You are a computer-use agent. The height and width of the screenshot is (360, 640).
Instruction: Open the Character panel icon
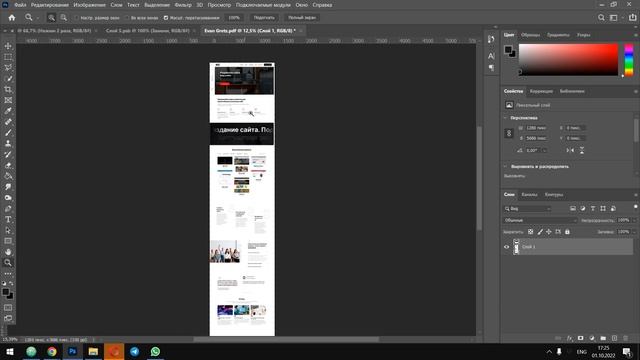click(491, 56)
